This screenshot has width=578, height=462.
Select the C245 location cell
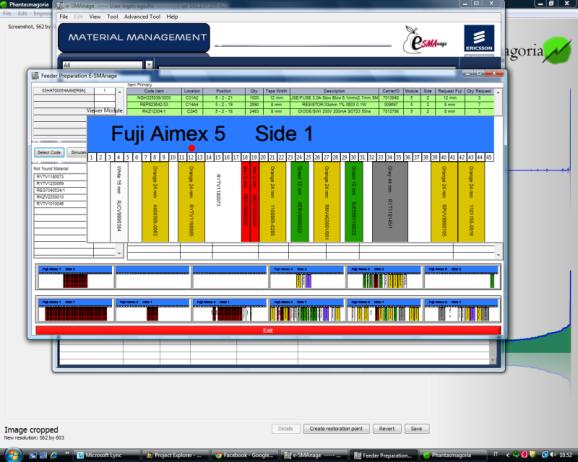coord(192,111)
